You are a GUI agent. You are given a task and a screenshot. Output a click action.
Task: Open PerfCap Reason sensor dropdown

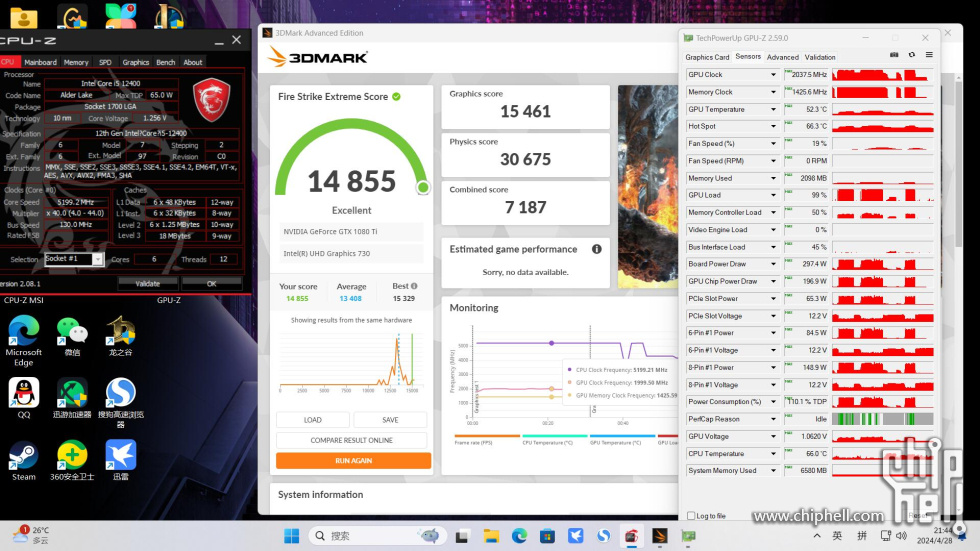773,419
